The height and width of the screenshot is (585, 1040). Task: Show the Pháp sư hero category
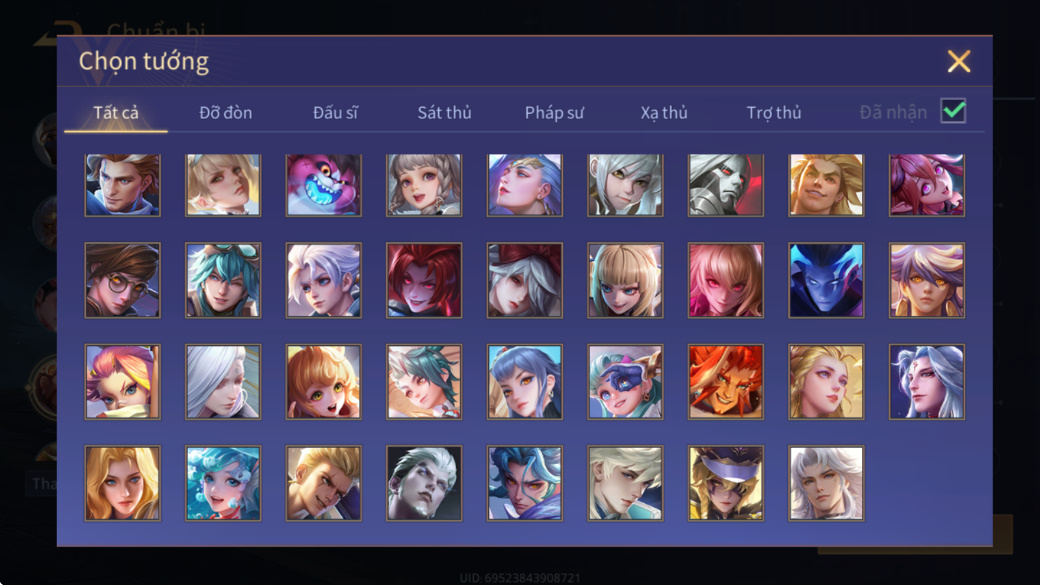pos(554,113)
